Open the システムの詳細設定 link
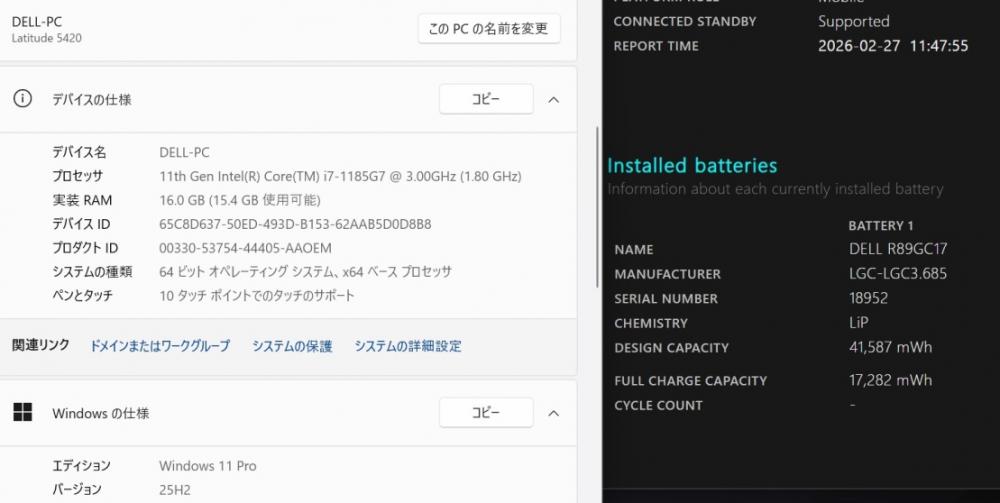Image resolution: width=1000 pixels, height=503 pixels. point(408,346)
